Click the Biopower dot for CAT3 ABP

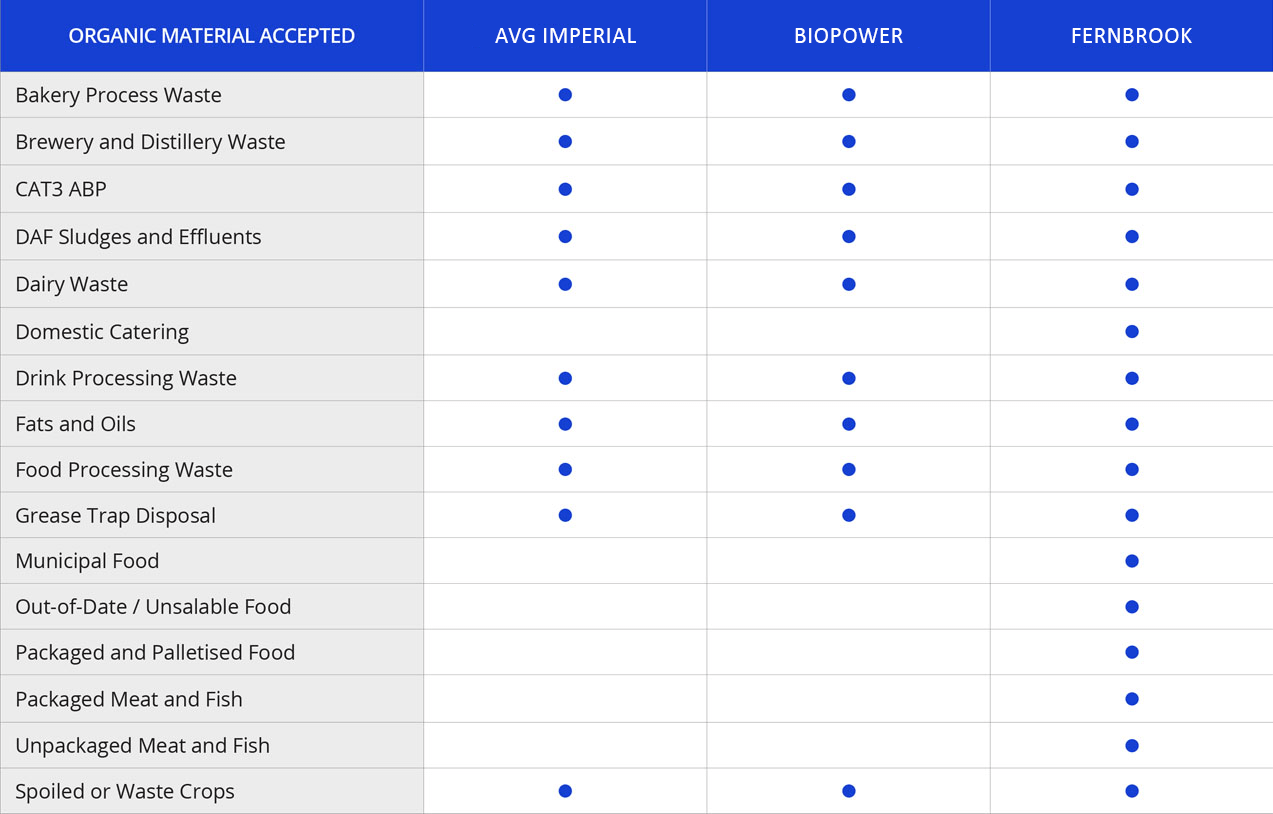(849, 189)
